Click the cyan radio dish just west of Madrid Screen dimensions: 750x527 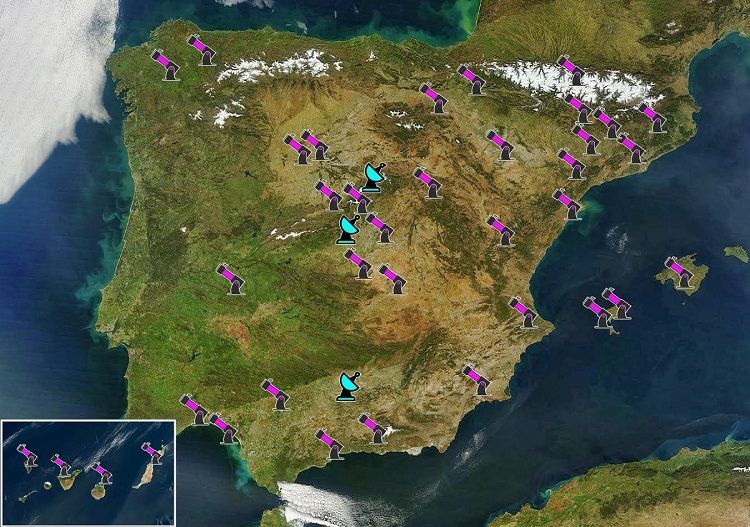click(348, 230)
